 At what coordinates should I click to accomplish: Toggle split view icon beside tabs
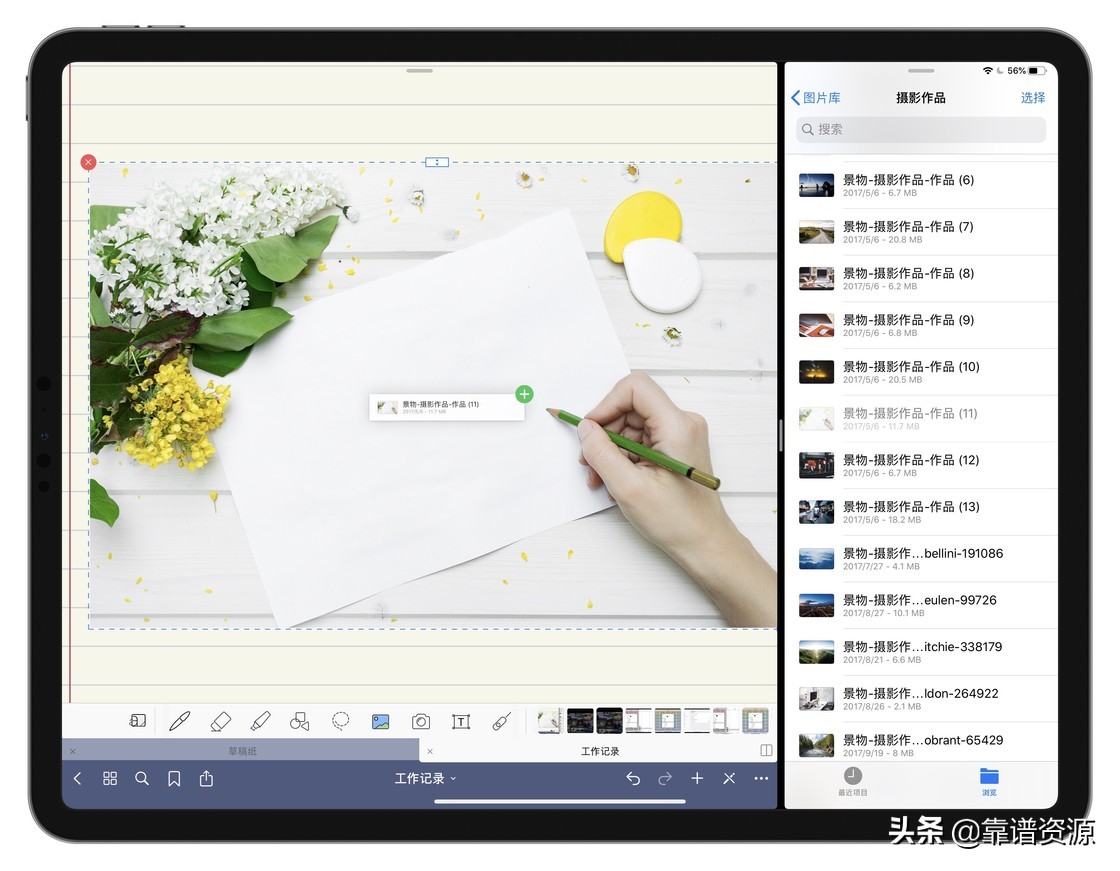(x=766, y=751)
